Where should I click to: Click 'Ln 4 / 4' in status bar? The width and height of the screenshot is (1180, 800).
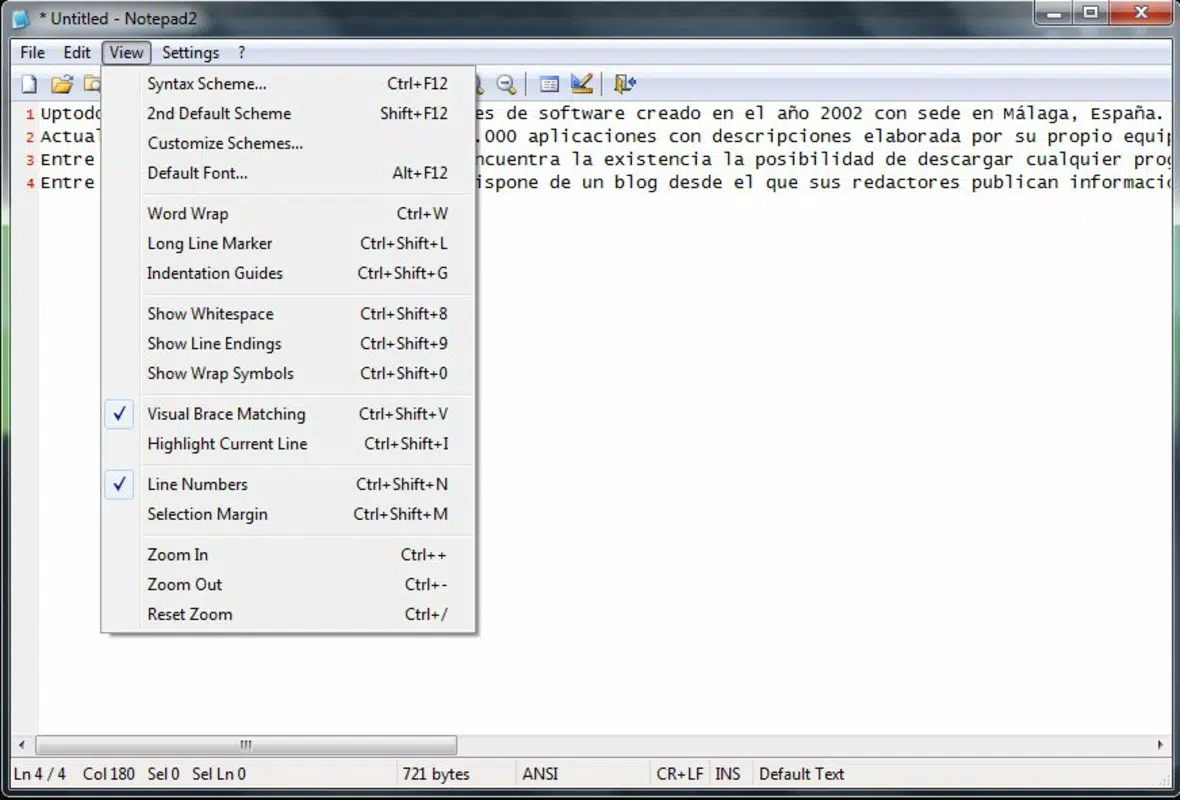40,774
